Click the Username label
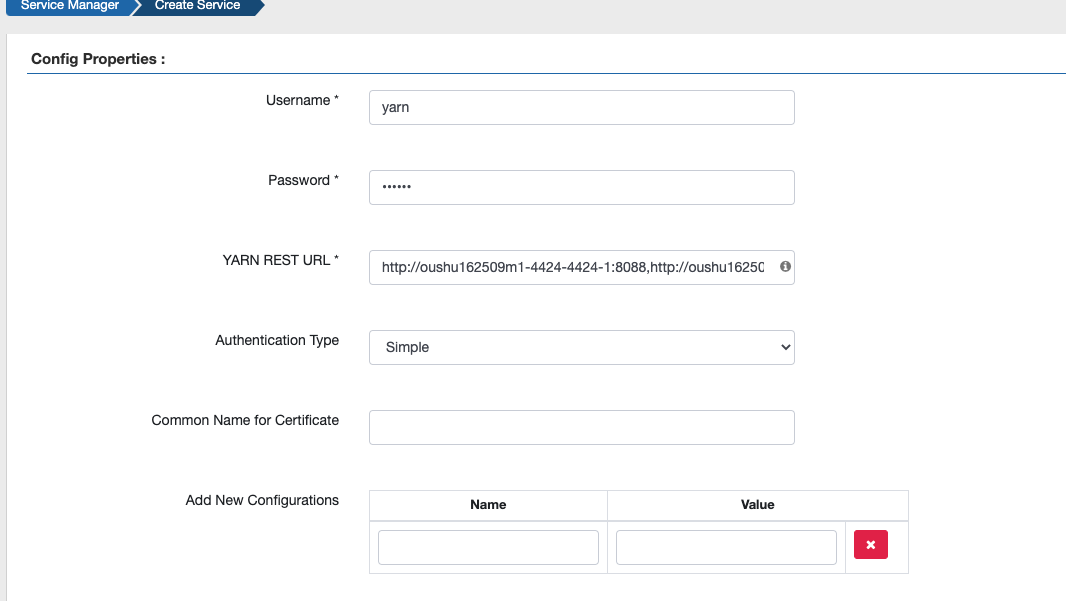1066x601 pixels. click(302, 101)
